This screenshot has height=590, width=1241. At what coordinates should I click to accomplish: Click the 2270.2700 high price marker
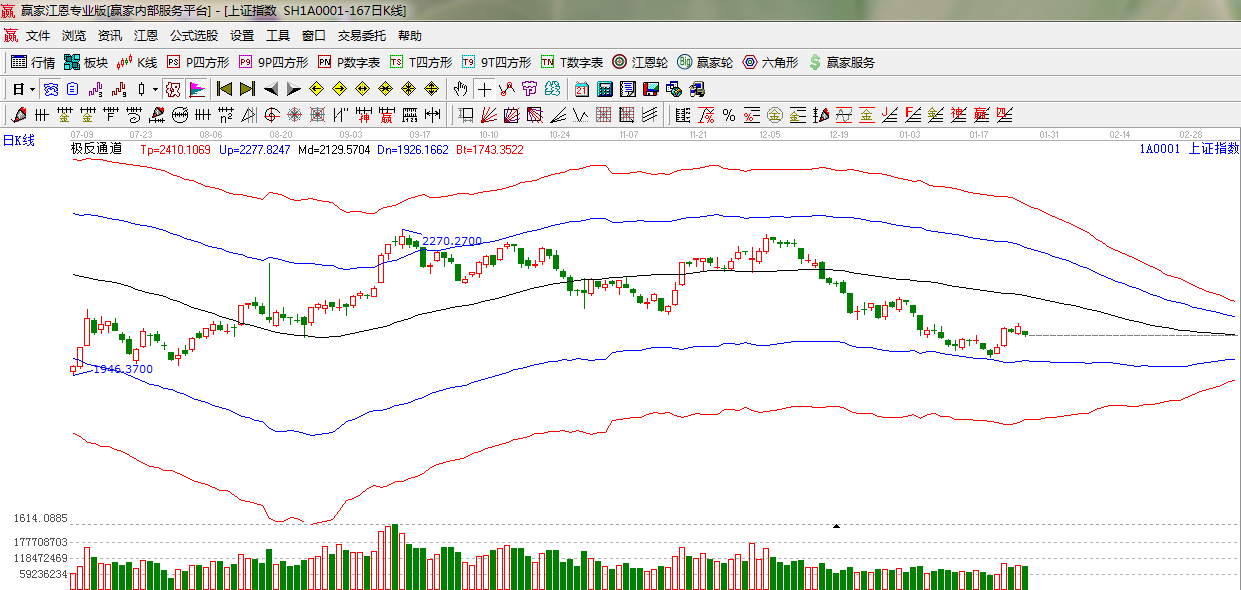(451, 241)
